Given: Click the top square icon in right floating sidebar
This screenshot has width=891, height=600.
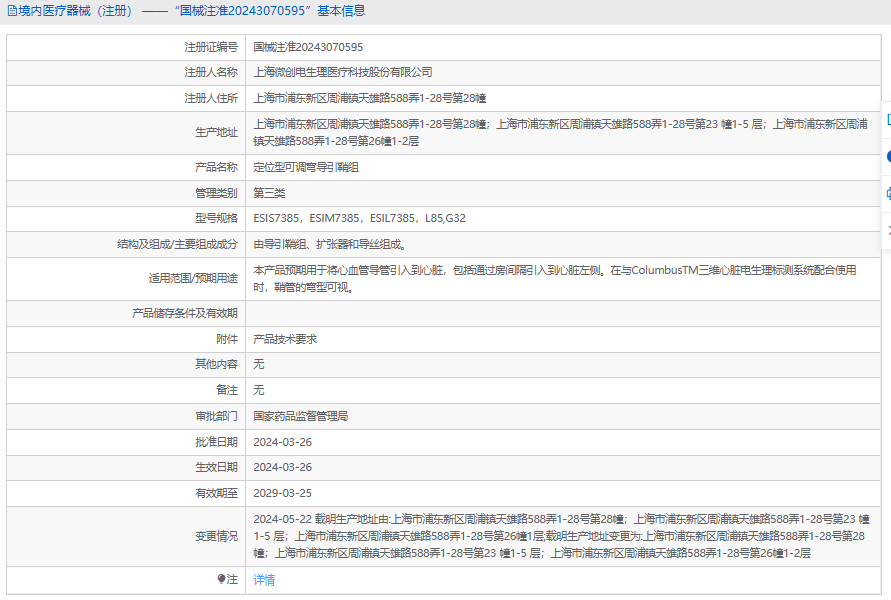Looking at the screenshot, I should click(888, 119).
